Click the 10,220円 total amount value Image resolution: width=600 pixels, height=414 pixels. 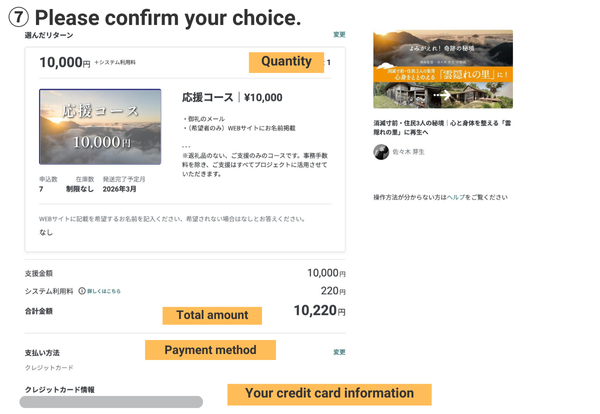coord(319,311)
